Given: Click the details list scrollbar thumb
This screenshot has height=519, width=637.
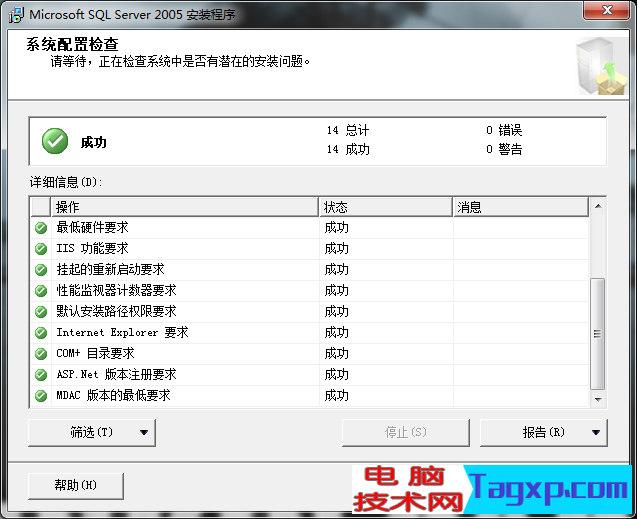Looking at the screenshot, I should [598, 334].
